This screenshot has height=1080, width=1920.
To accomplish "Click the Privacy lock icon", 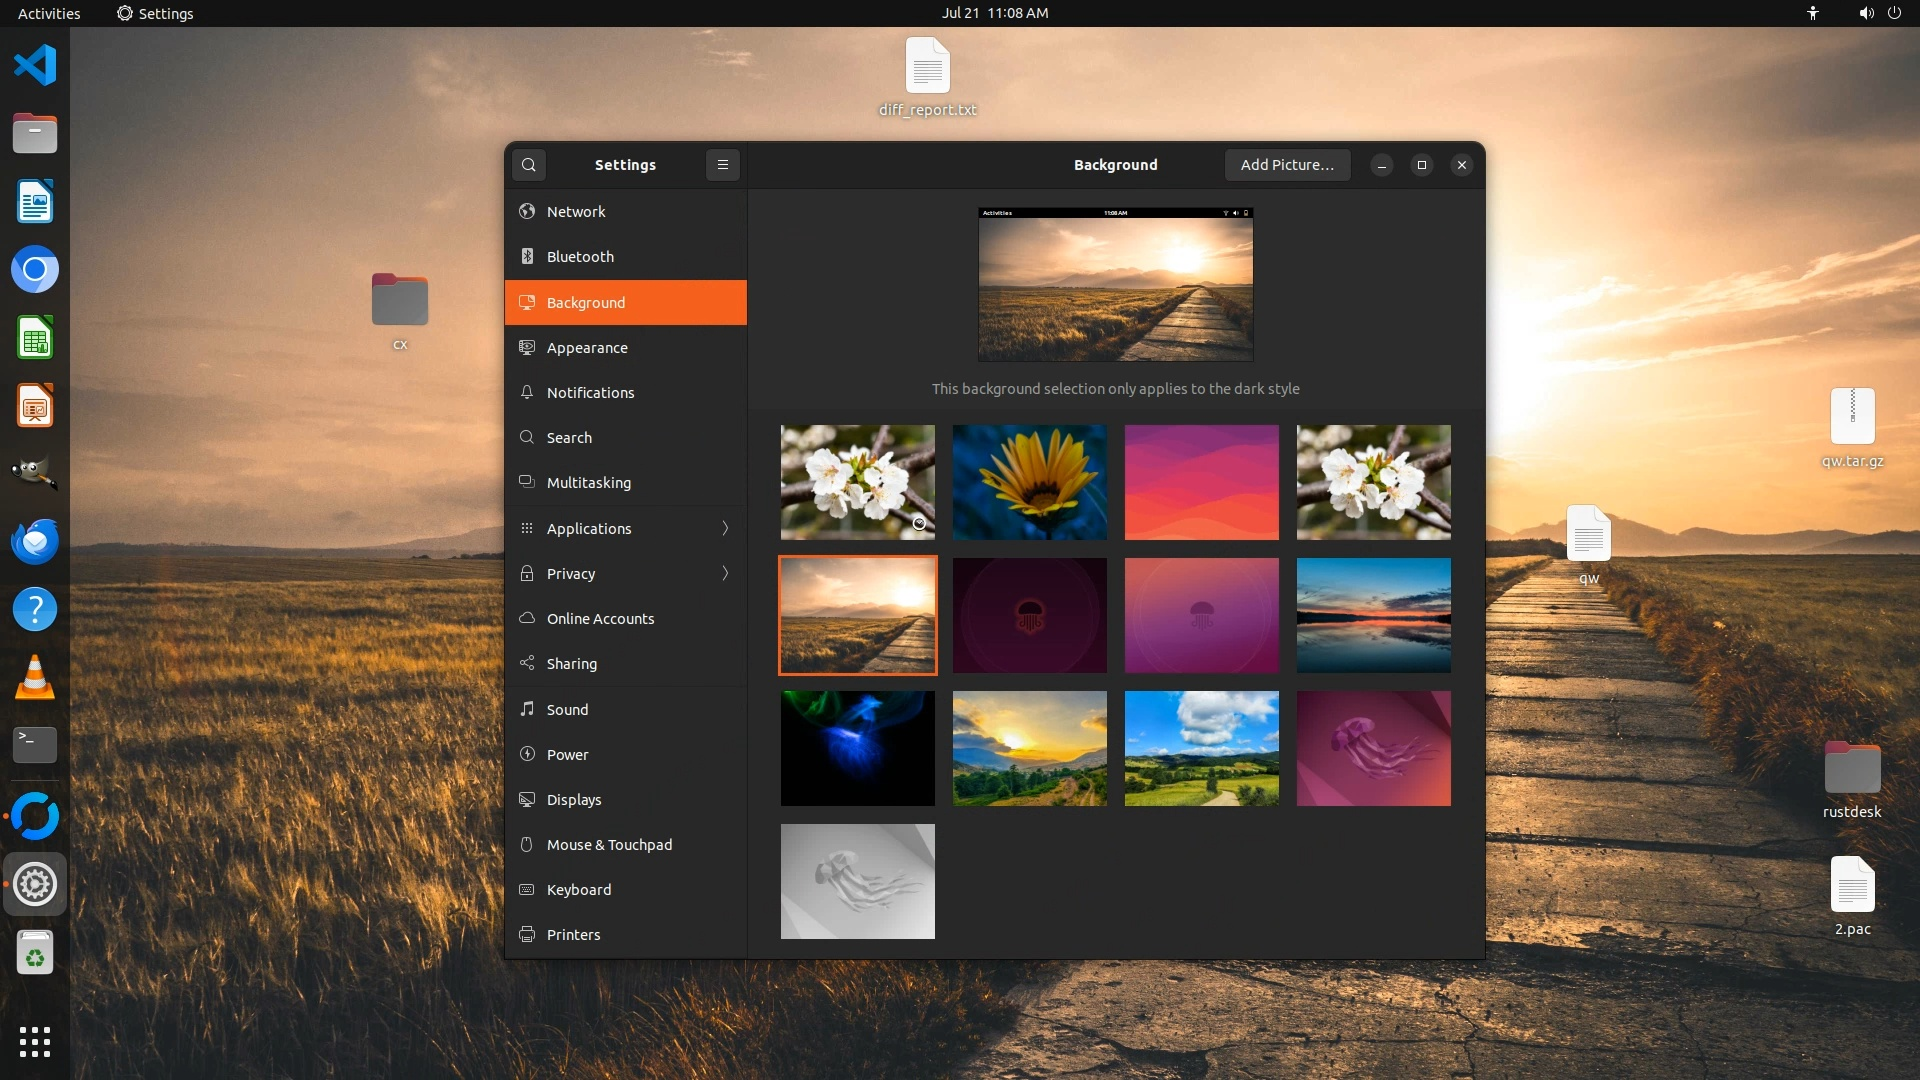I will coord(527,574).
